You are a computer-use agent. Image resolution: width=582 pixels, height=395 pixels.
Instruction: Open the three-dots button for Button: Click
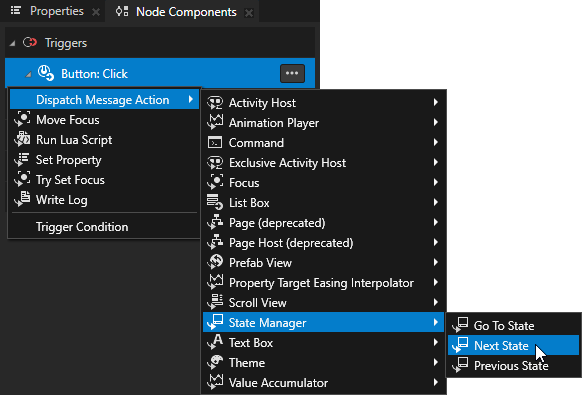tap(292, 73)
